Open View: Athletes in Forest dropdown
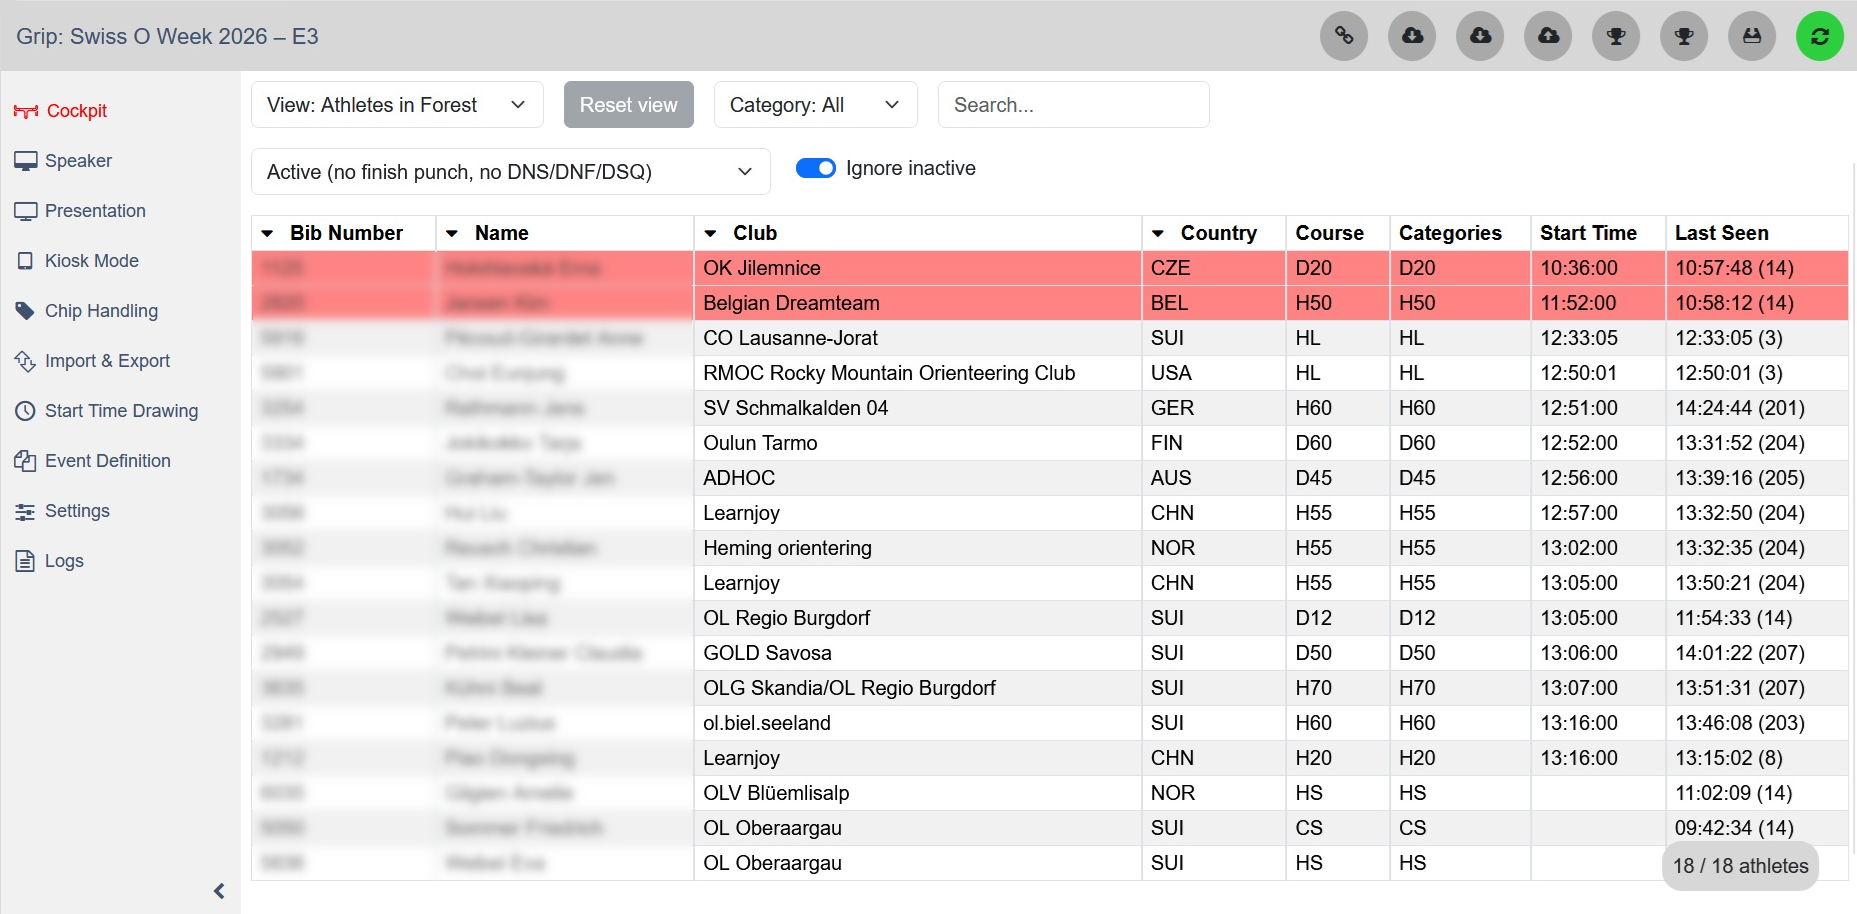The height and width of the screenshot is (914, 1857). point(397,105)
